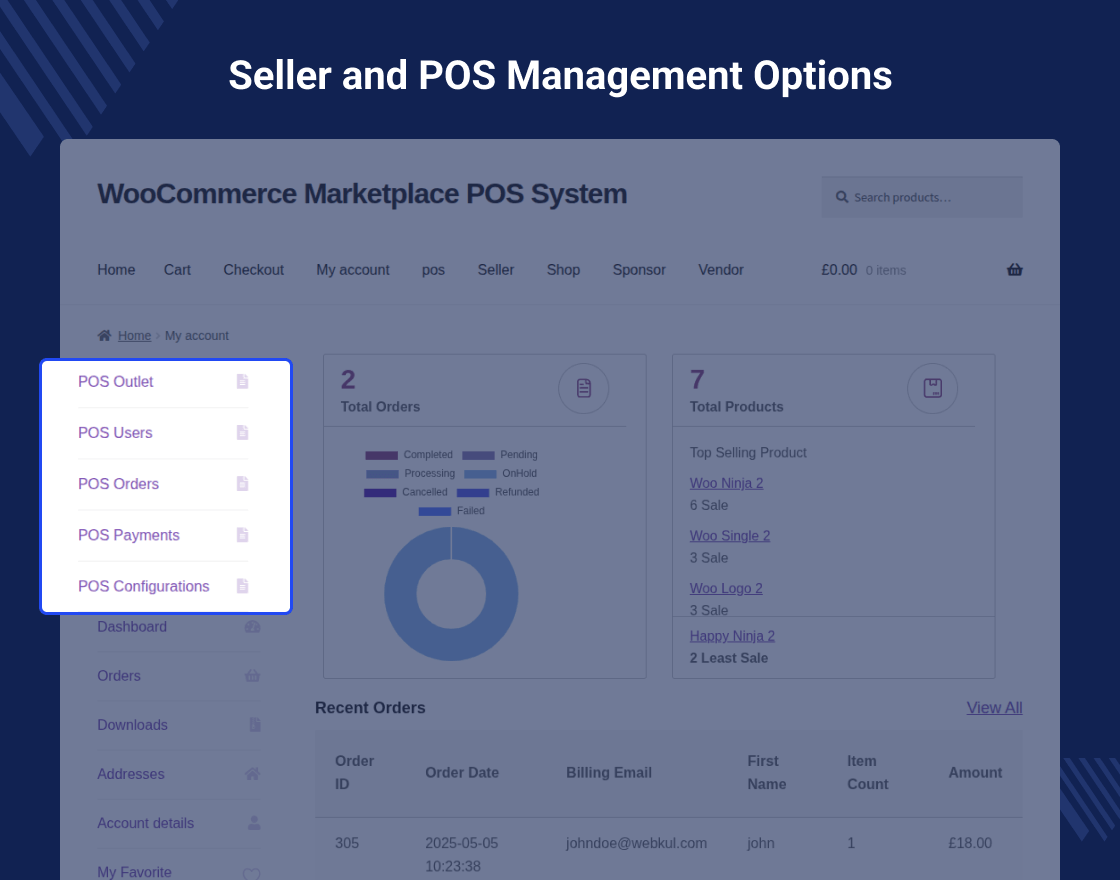Viewport: 1120px width, 880px height.
Task: Click the Home breadcrumb link
Action: pos(134,336)
